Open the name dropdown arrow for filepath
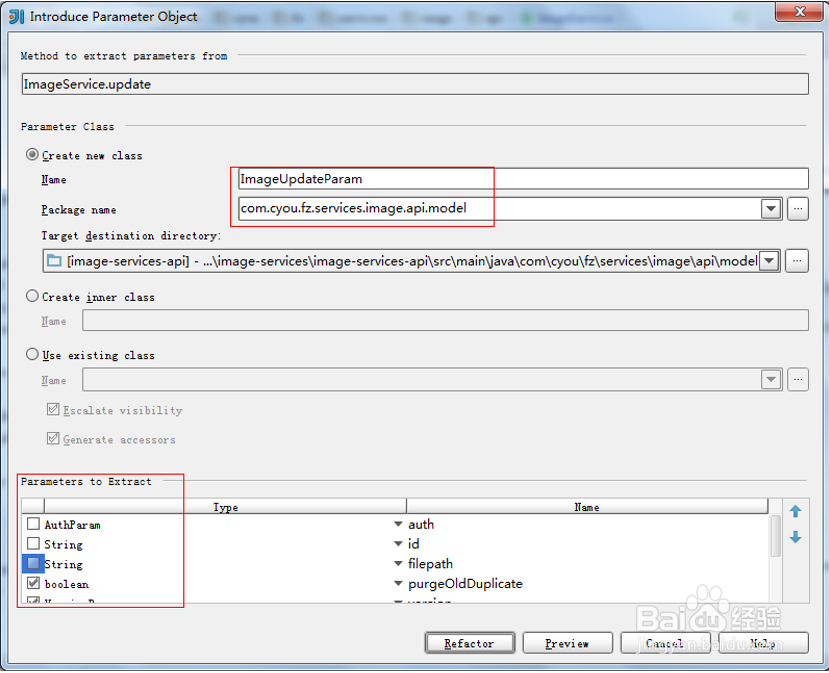The width and height of the screenshot is (829, 673). pos(398,564)
